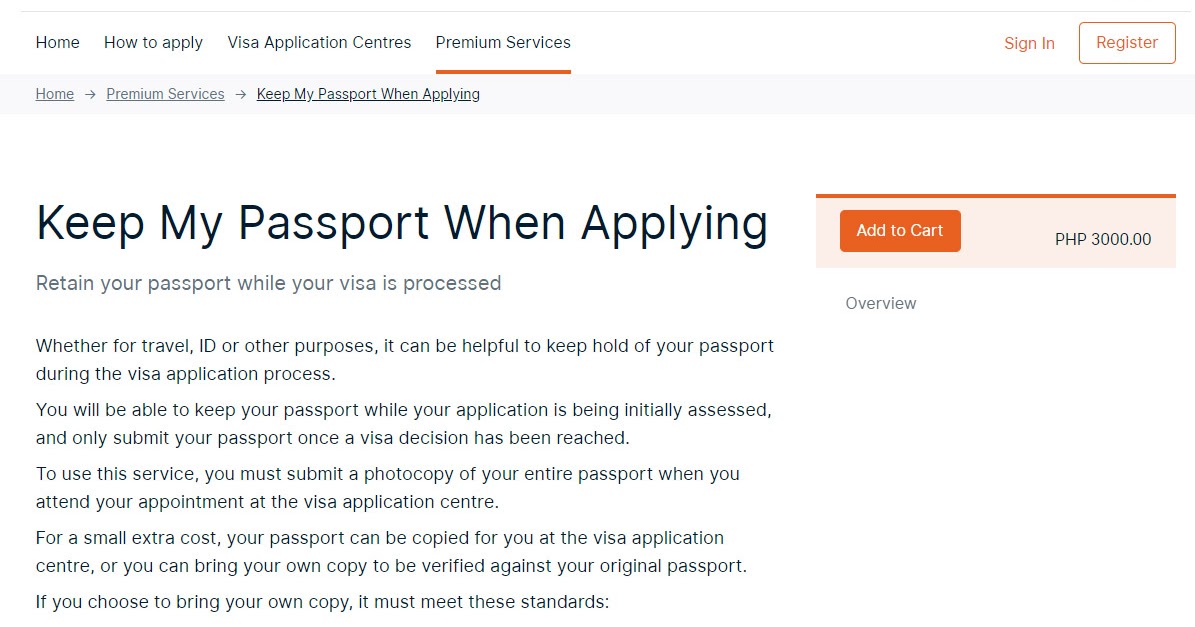Click the Keep My Passport When Applying breadcrumb
This screenshot has width=1195, height=627.
point(368,94)
